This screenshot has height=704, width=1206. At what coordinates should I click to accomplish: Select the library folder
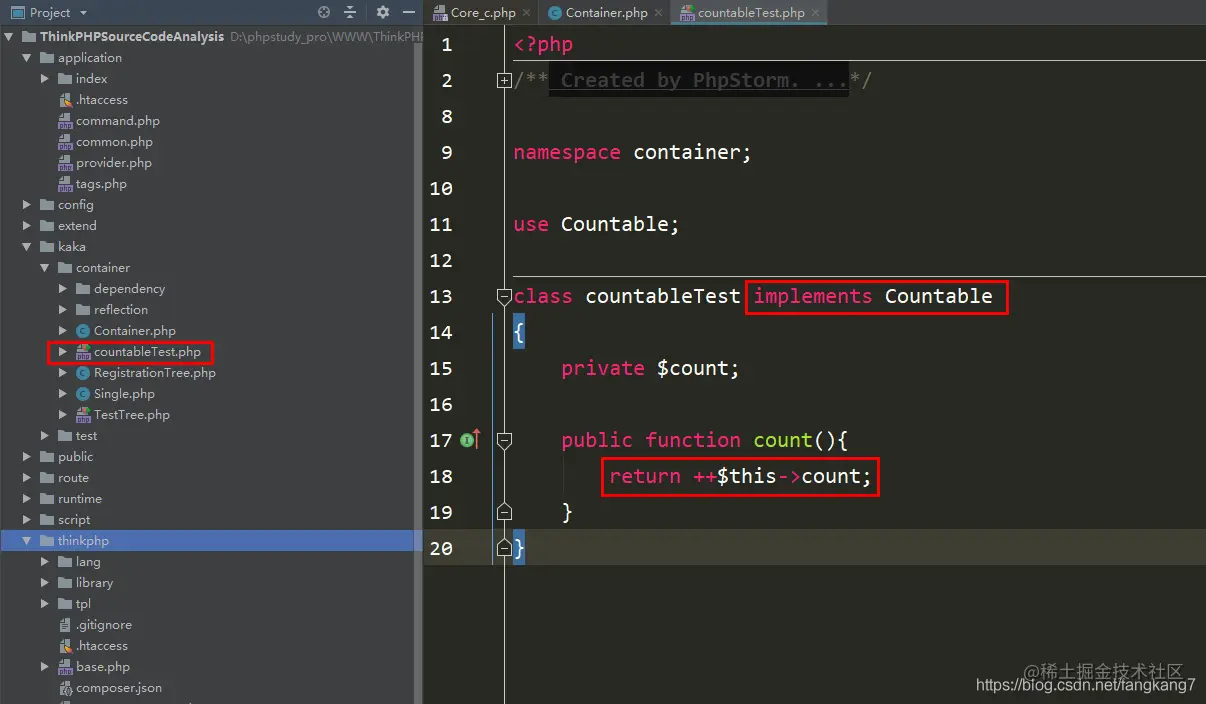point(94,583)
